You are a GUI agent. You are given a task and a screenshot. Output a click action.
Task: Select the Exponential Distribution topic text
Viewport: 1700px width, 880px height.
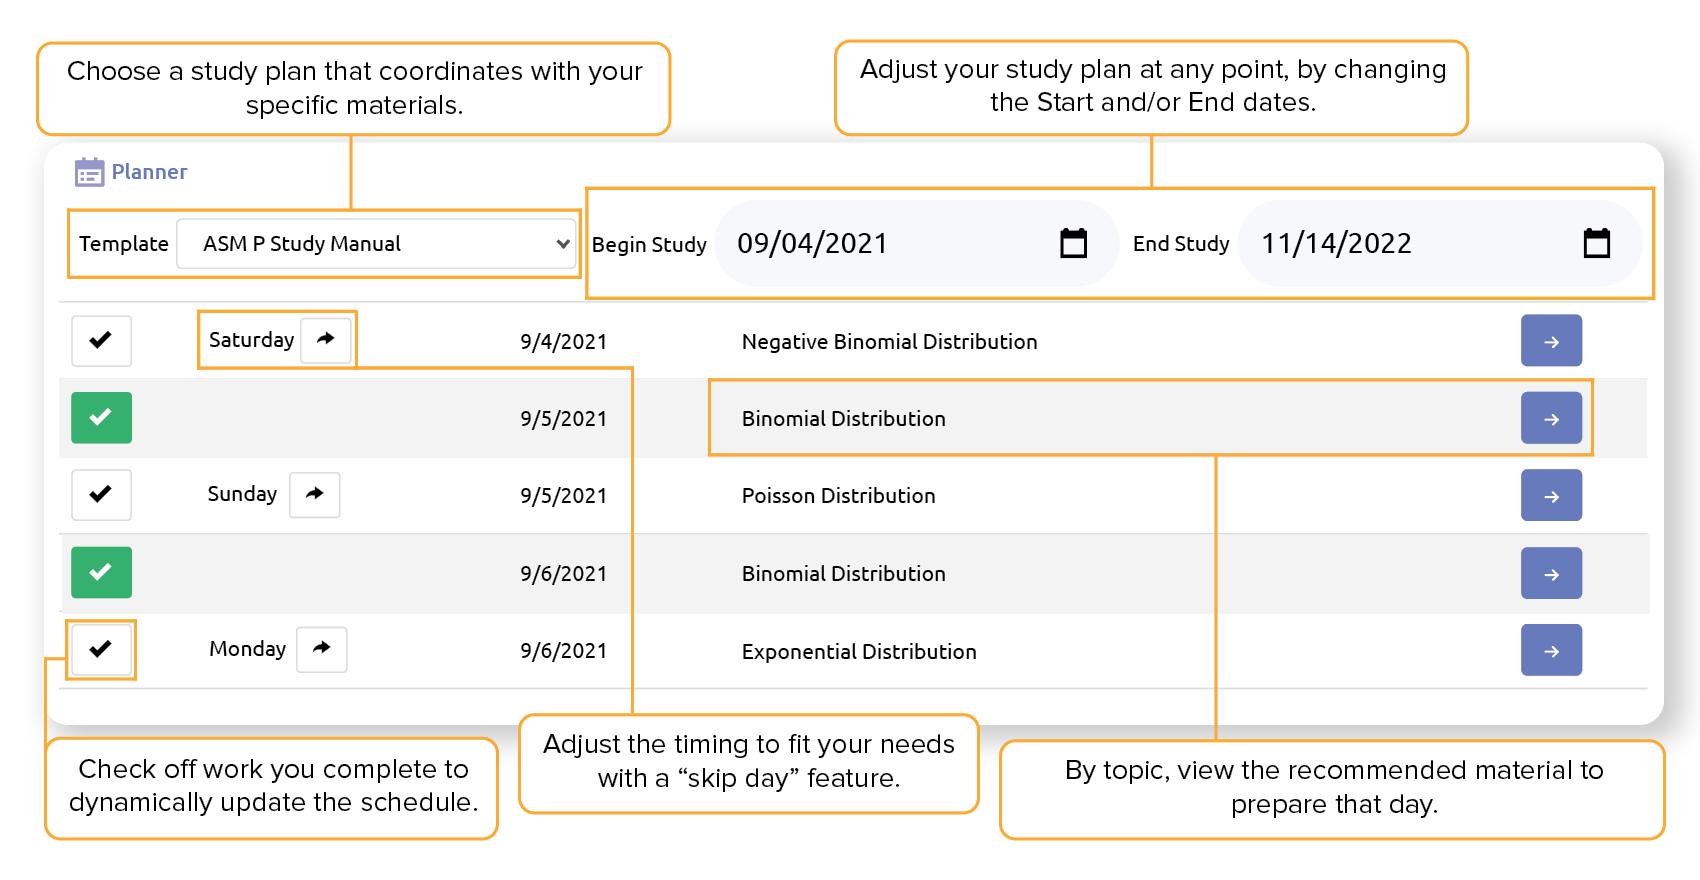859,652
